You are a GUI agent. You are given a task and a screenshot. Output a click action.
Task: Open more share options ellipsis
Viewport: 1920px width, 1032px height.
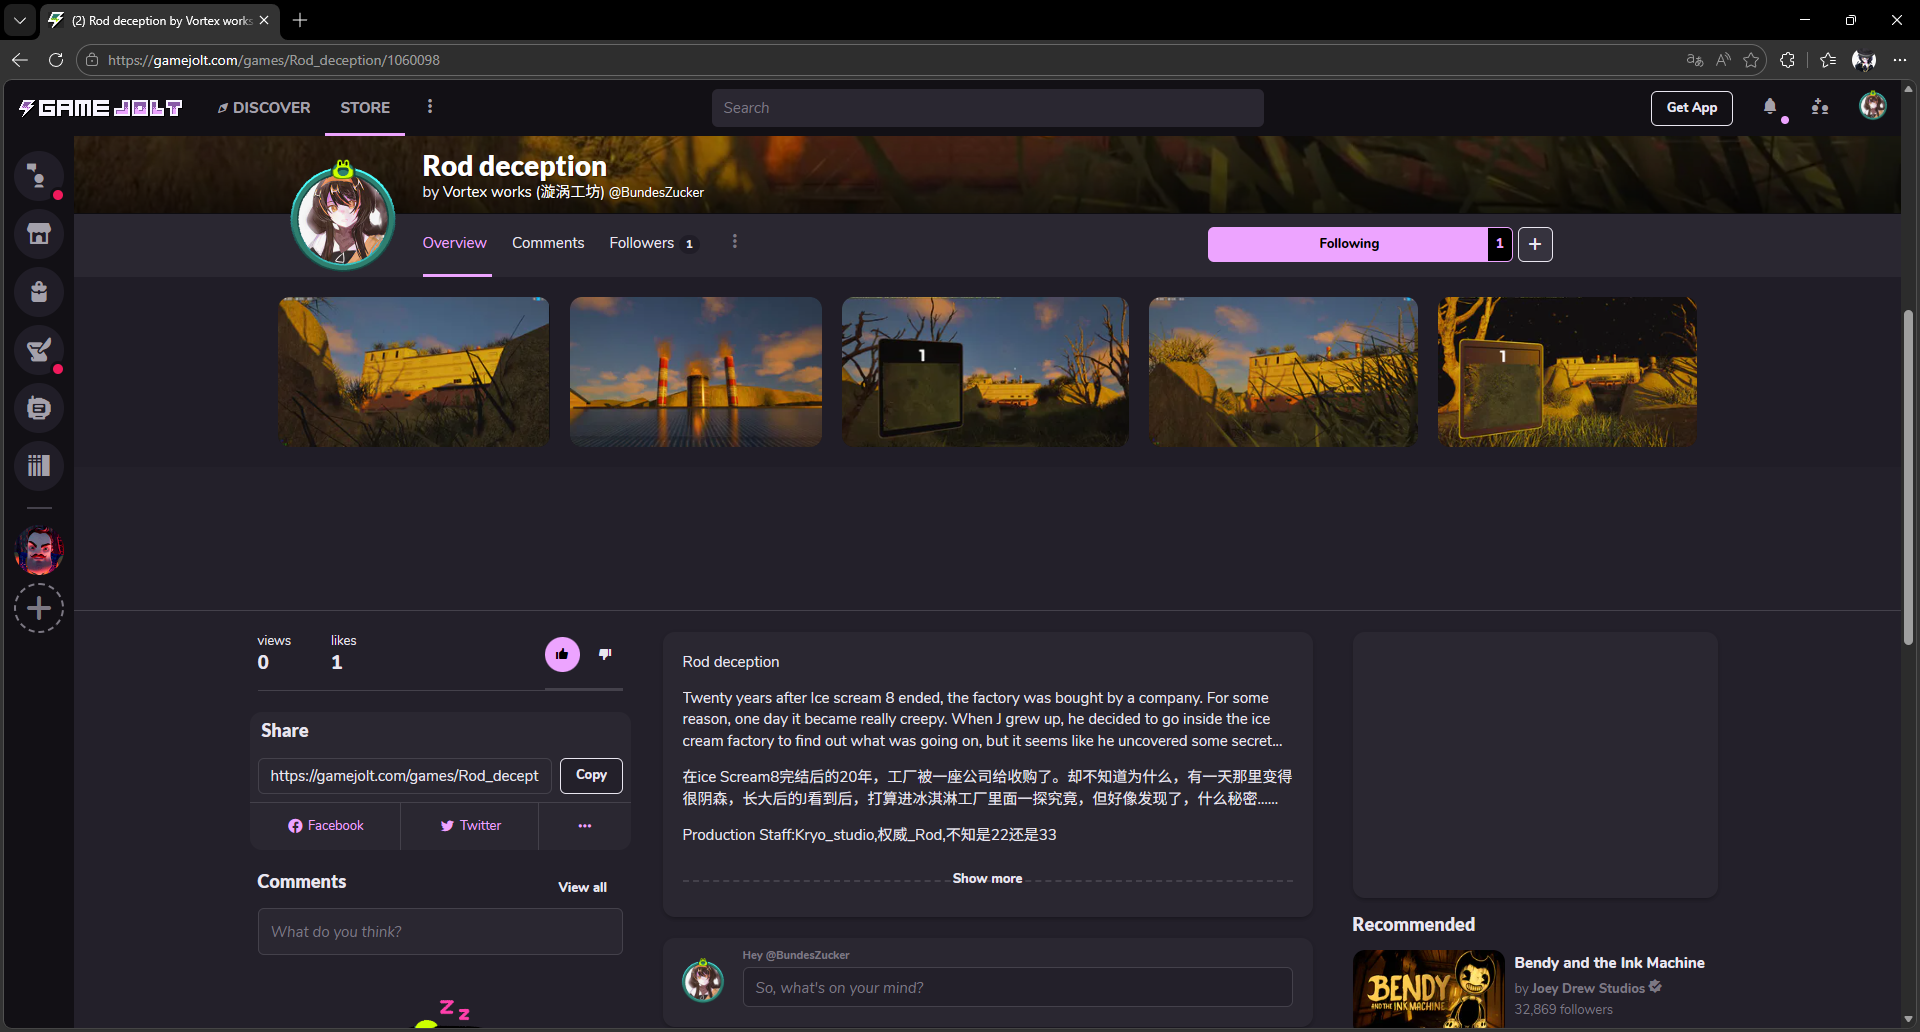pyautogui.click(x=585, y=826)
